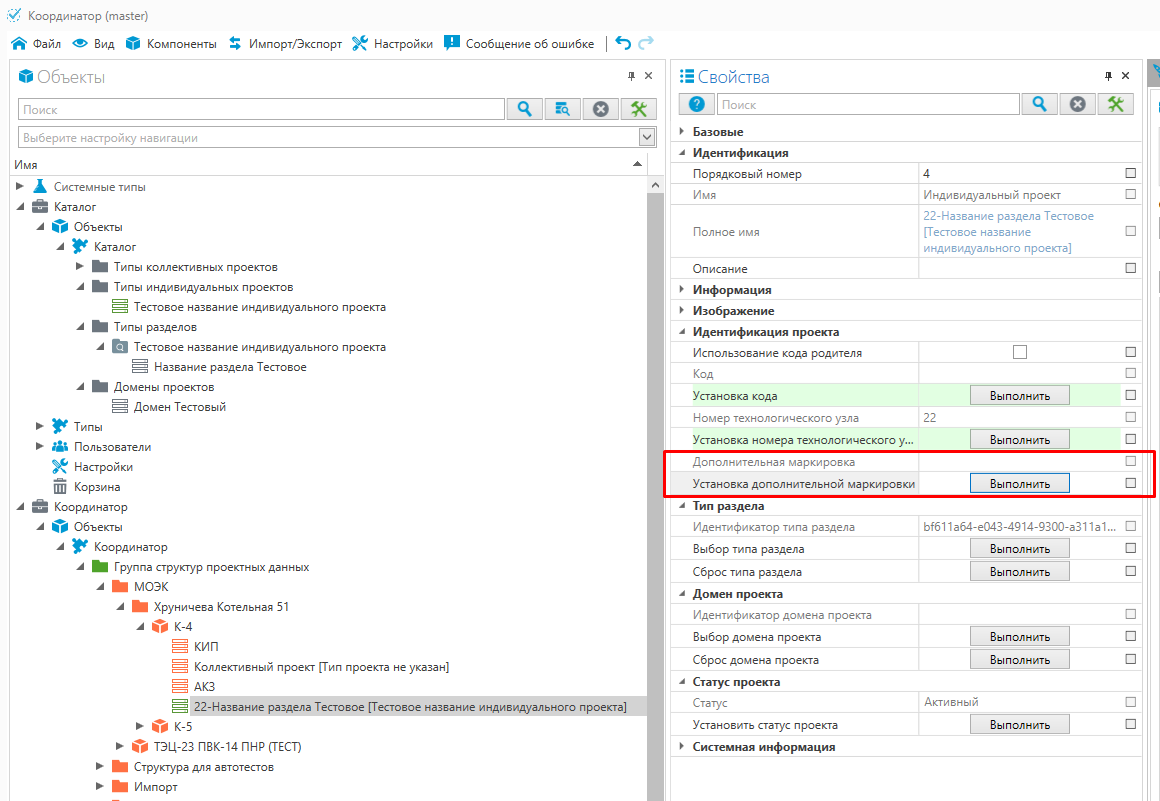This screenshot has width=1160, height=801.
Task: Expand the Системные типы tree node
Action: point(20,187)
